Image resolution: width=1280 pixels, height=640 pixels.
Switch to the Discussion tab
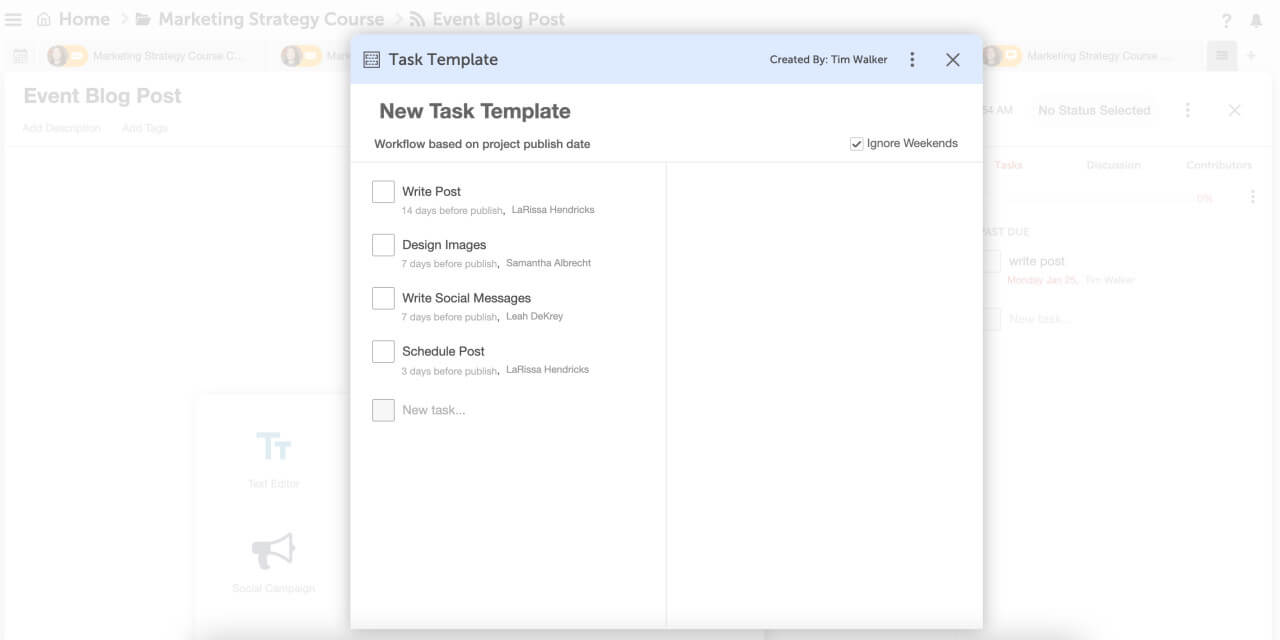tap(1113, 165)
